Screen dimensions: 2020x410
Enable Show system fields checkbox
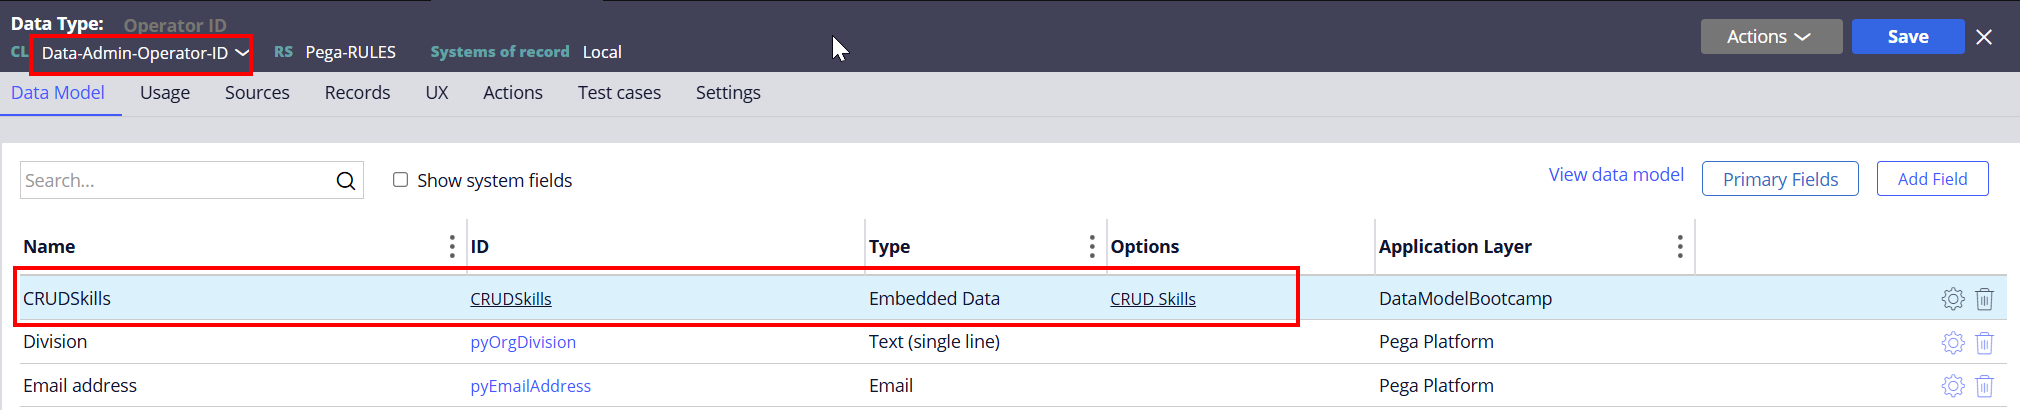point(401,180)
